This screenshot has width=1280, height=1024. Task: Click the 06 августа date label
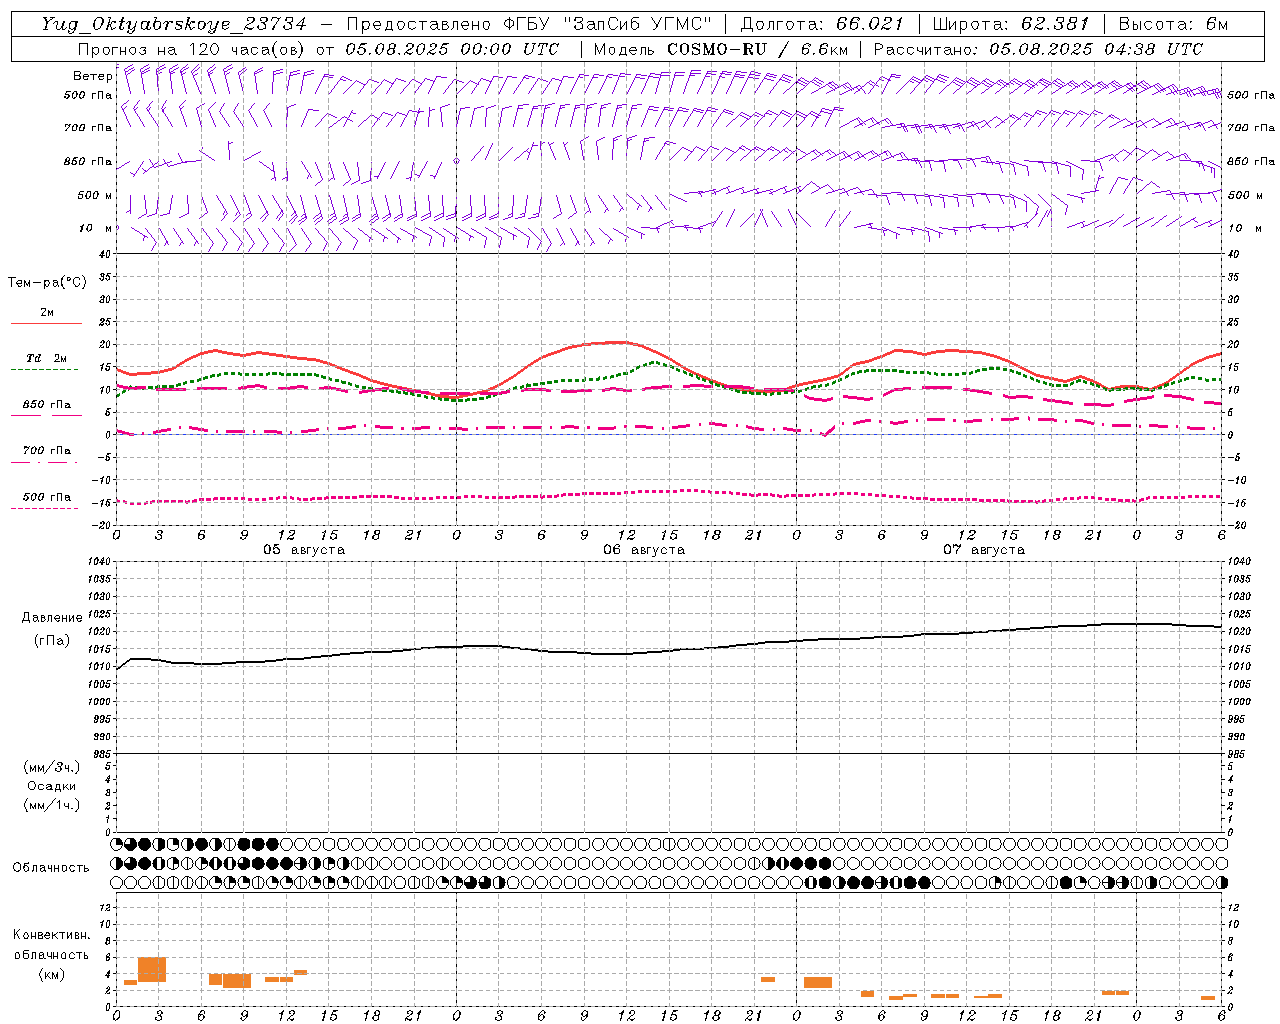[644, 550]
